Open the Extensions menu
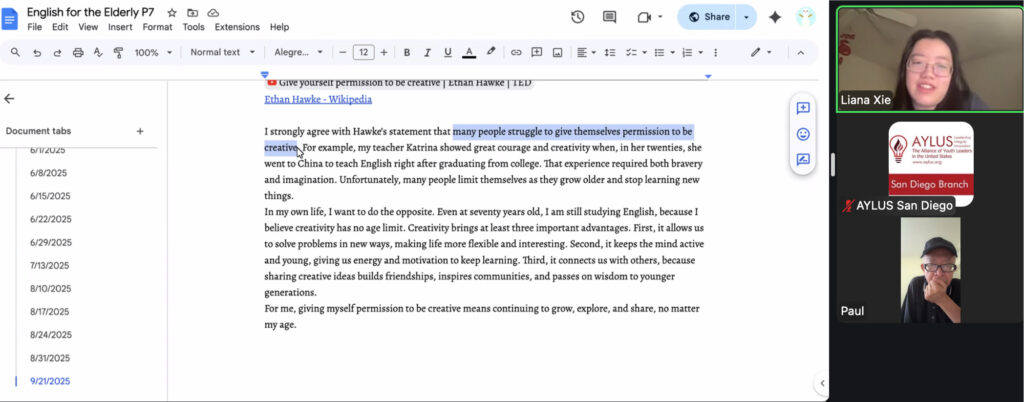The image size is (1024, 402). pos(237,27)
